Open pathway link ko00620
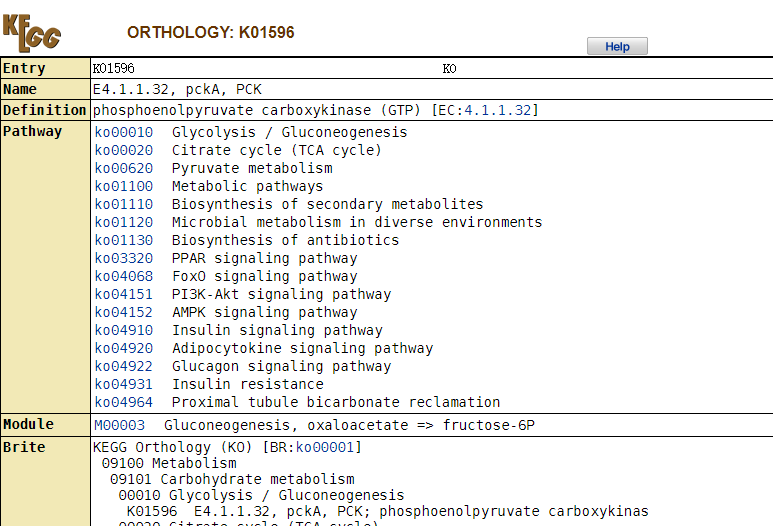 pos(124,168)
